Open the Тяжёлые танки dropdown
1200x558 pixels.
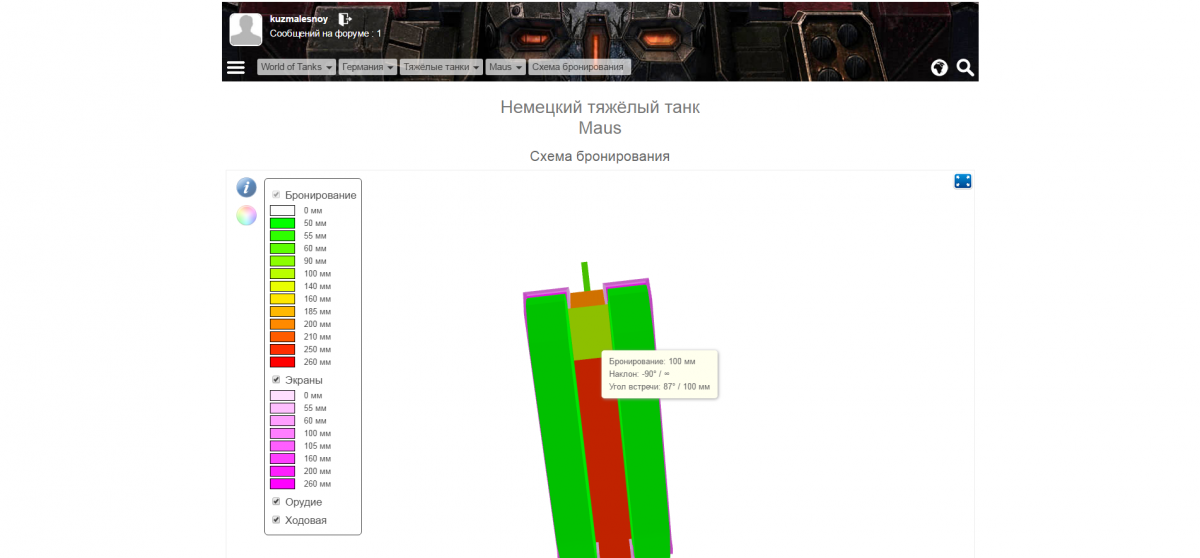pos(441,67)
